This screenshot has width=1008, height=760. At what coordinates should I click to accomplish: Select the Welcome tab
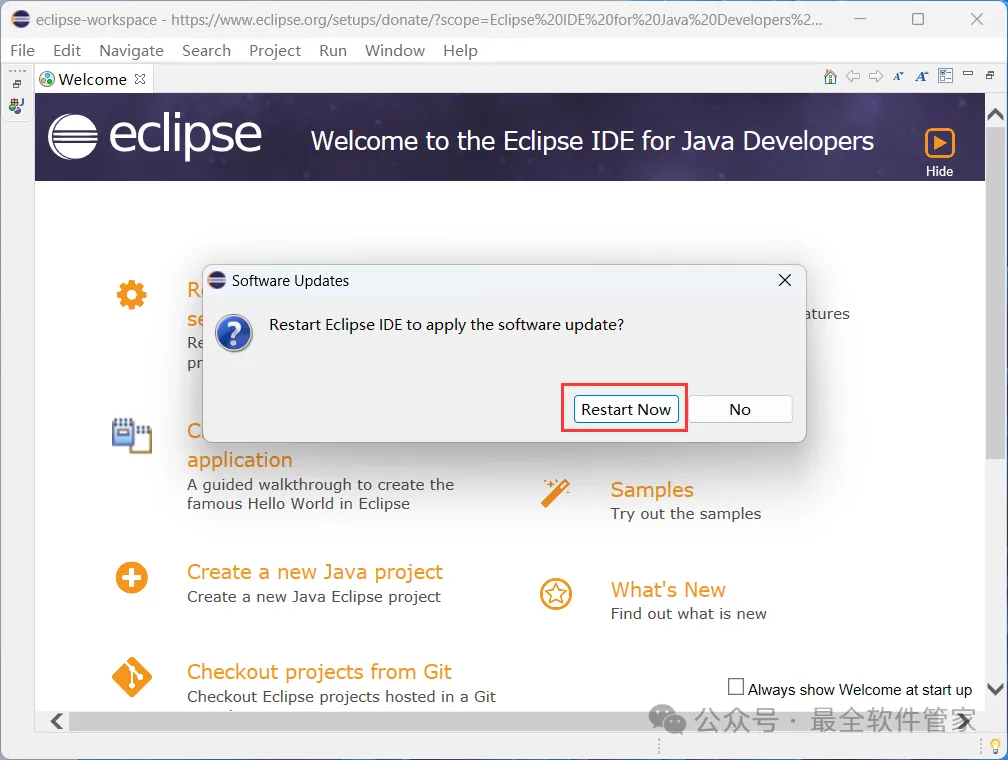[x=93, y=79]
